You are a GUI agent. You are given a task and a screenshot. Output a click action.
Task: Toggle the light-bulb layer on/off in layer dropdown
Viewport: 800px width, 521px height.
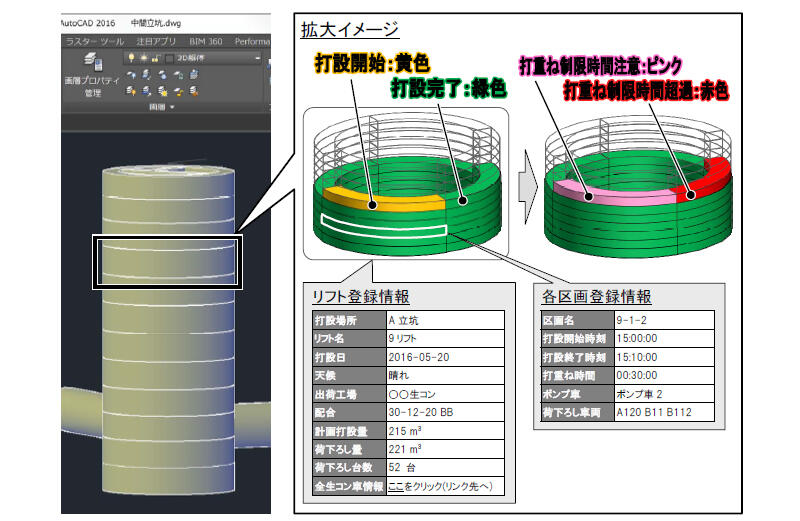pos(132,58)
